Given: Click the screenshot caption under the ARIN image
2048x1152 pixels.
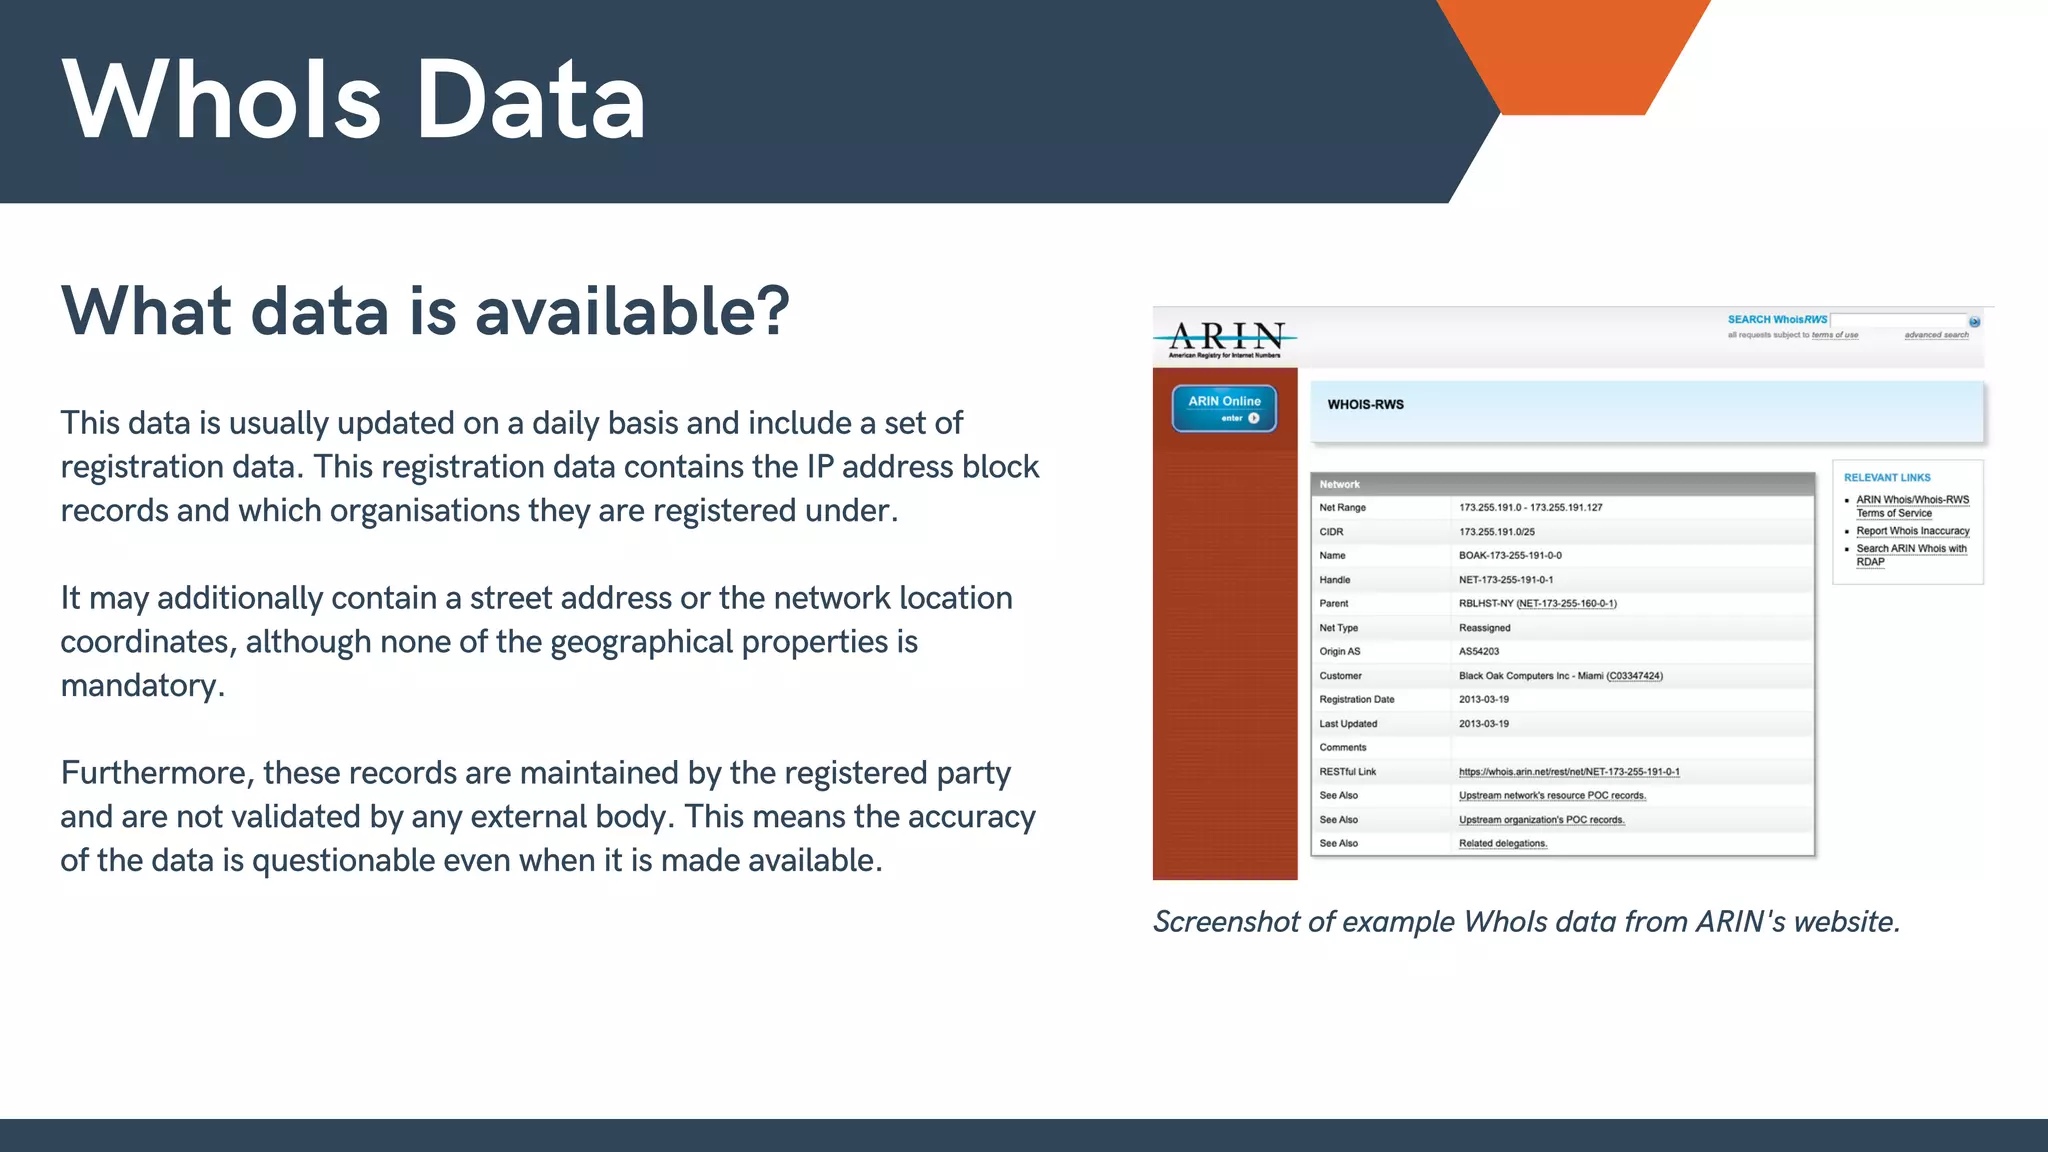Looking at the screenshot, I should [1526, 922].
